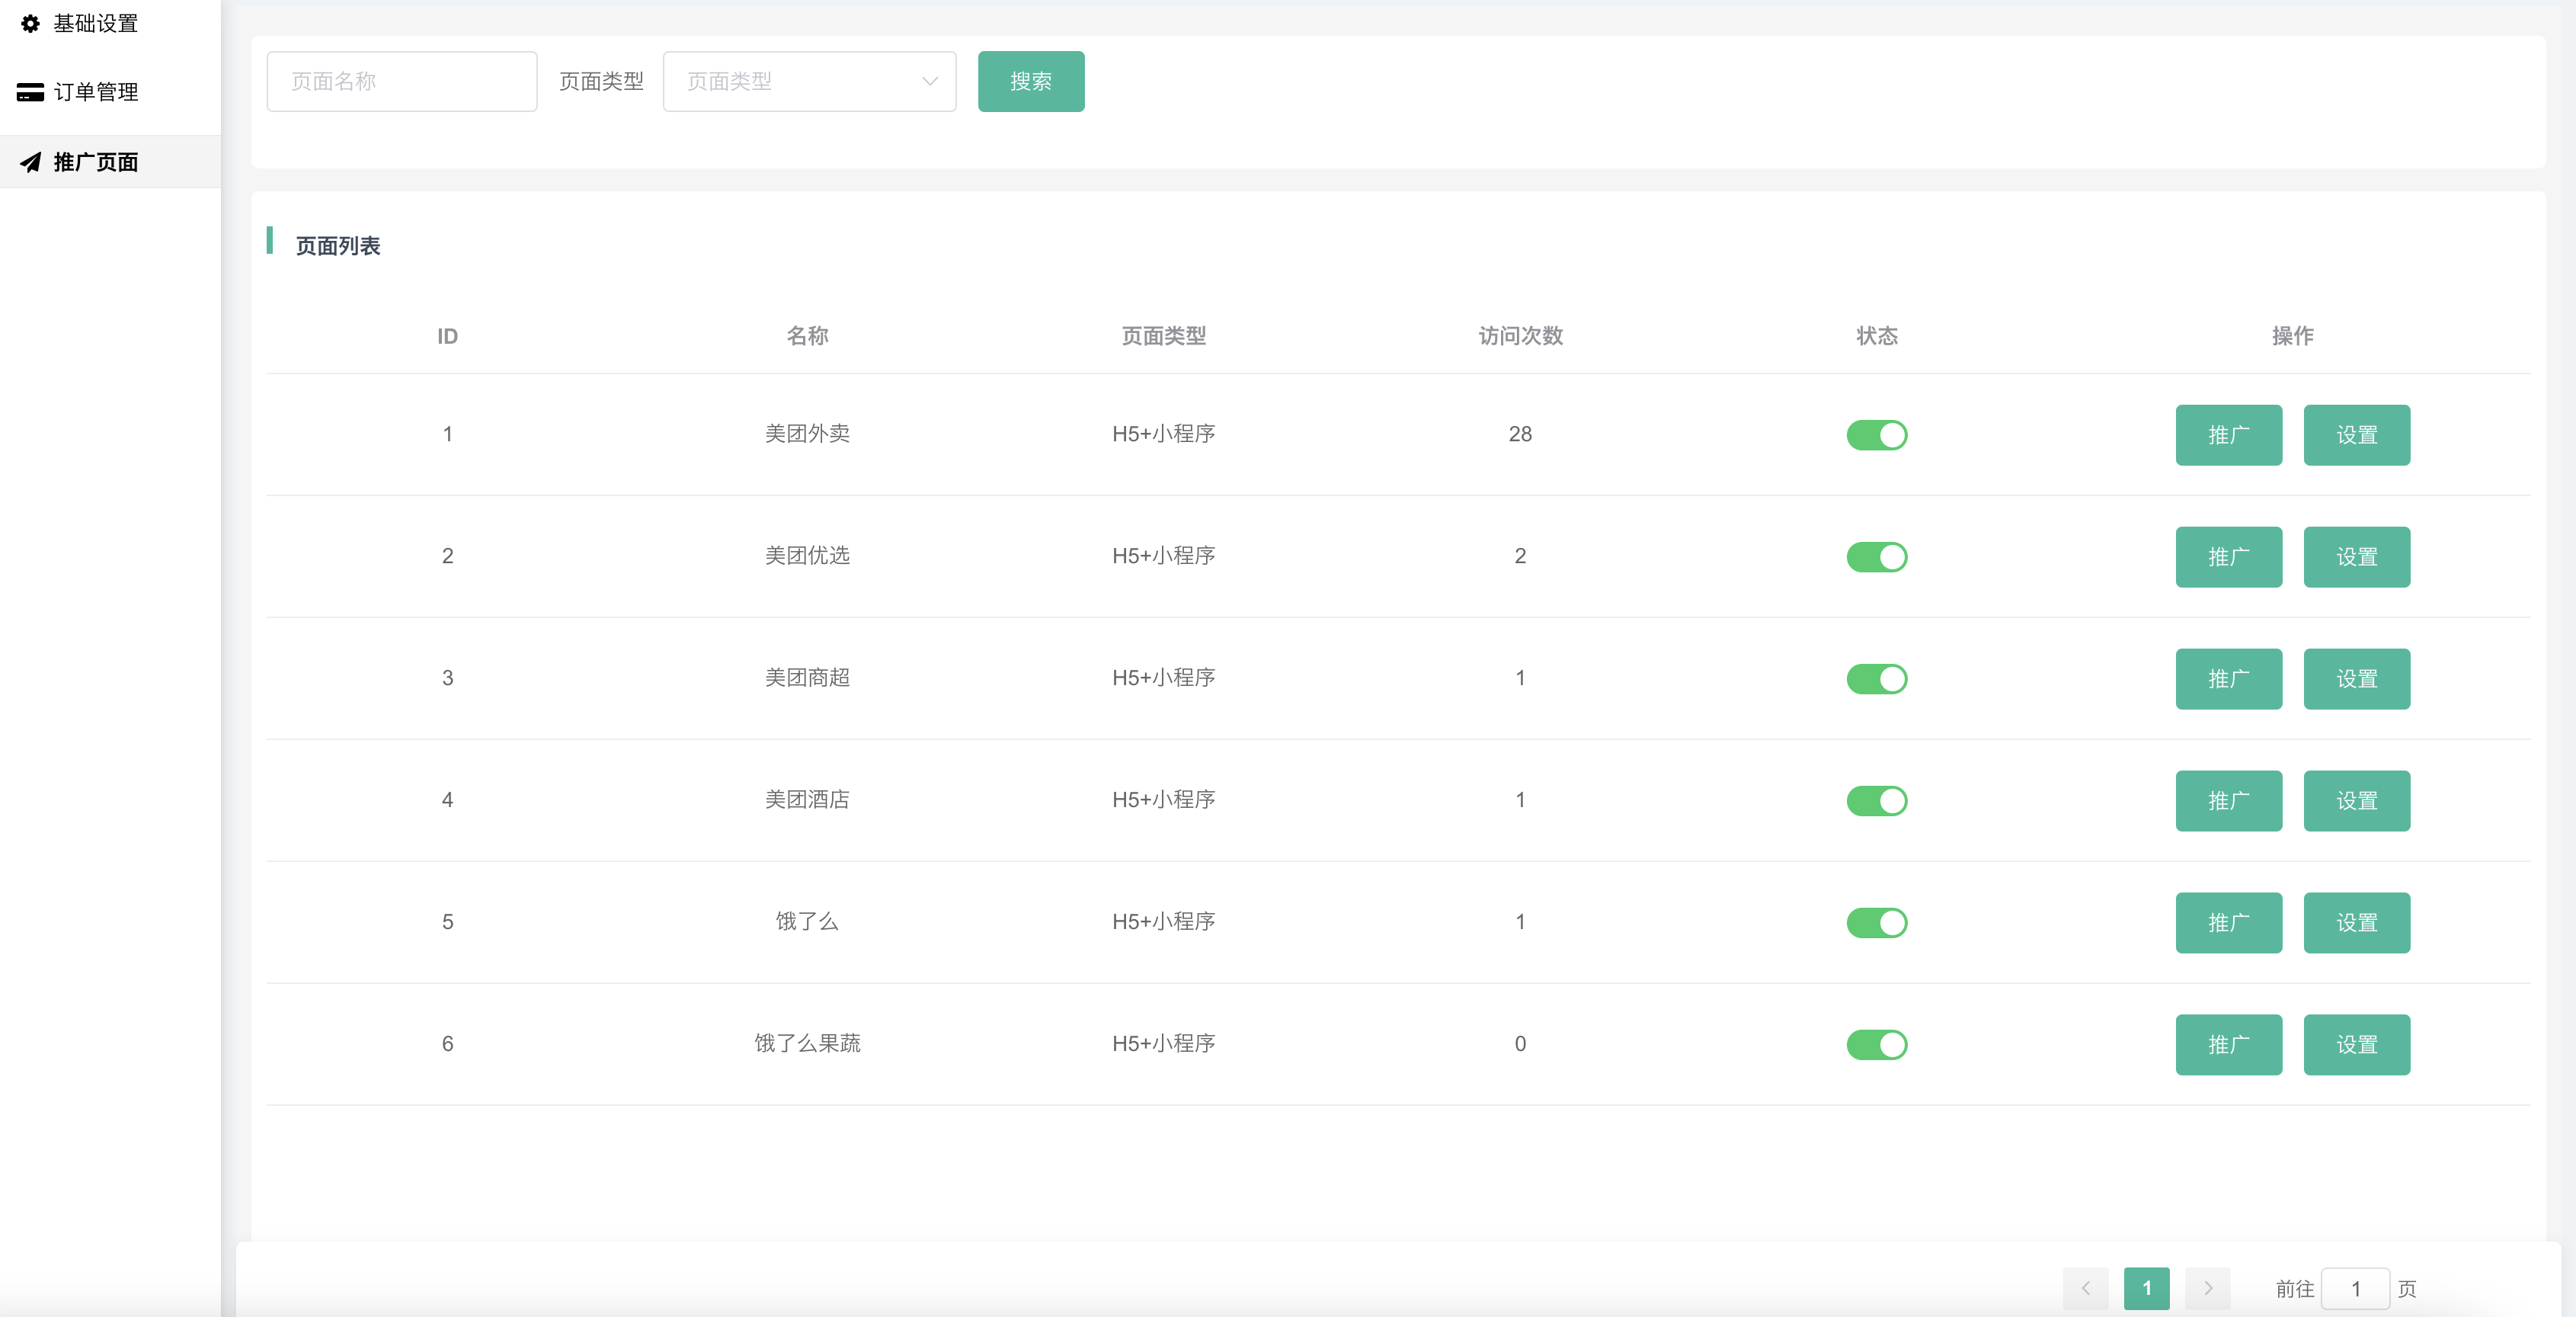Image resolution: width=2576 pixels, height=1317 pixels.
Task: Click the 状态 column header
Action: tap(1877, 336)
